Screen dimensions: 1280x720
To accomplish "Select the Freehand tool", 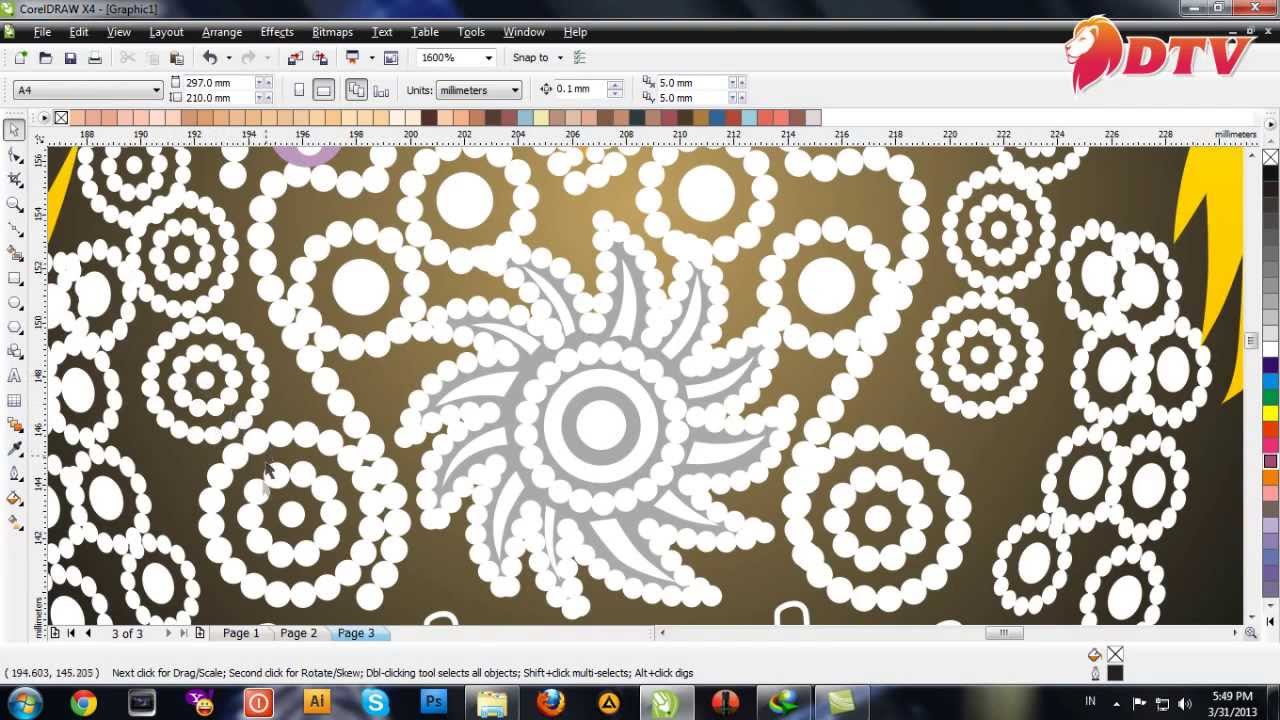I will click(14, 229).
